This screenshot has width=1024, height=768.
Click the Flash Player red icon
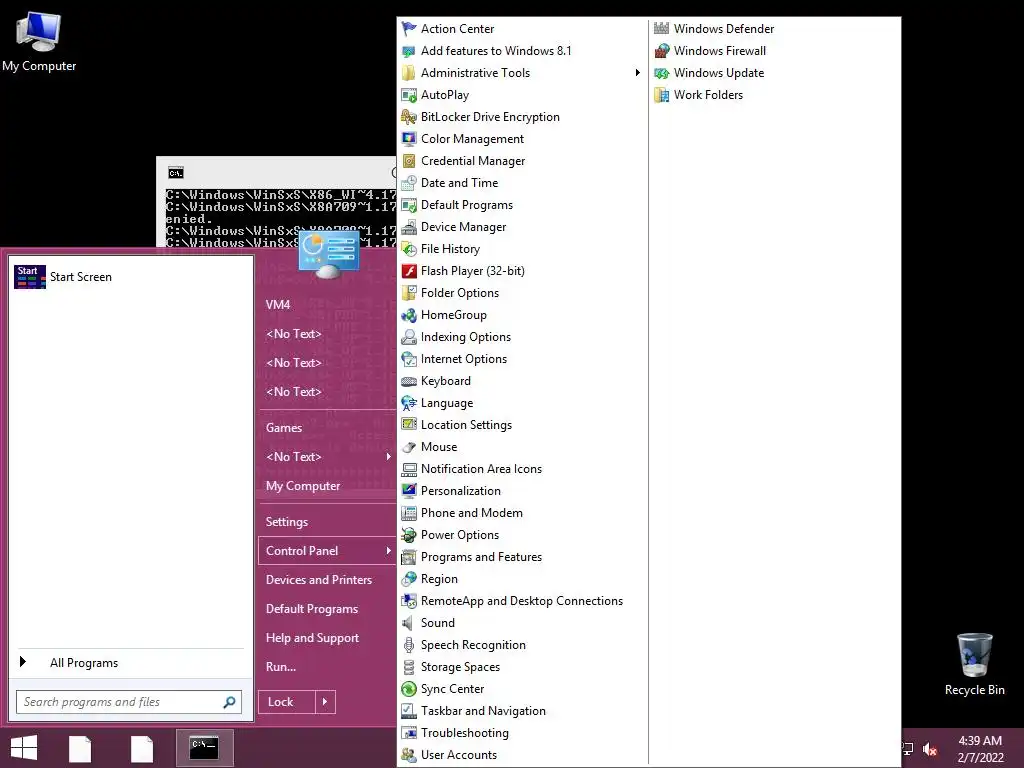409,270
